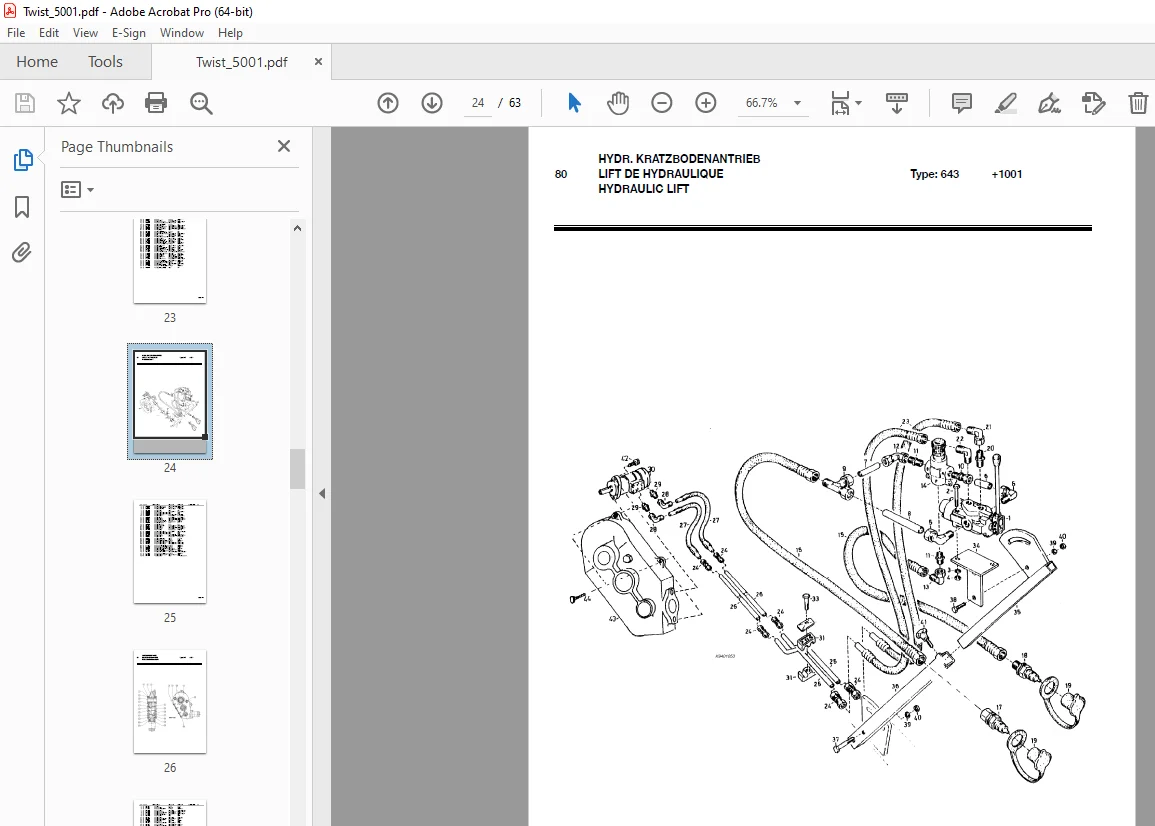This screenshot has width=1155, height=826.
Task: Click the 'LIFT DE HYDRAULIQUE' heading
Action: 661,173
